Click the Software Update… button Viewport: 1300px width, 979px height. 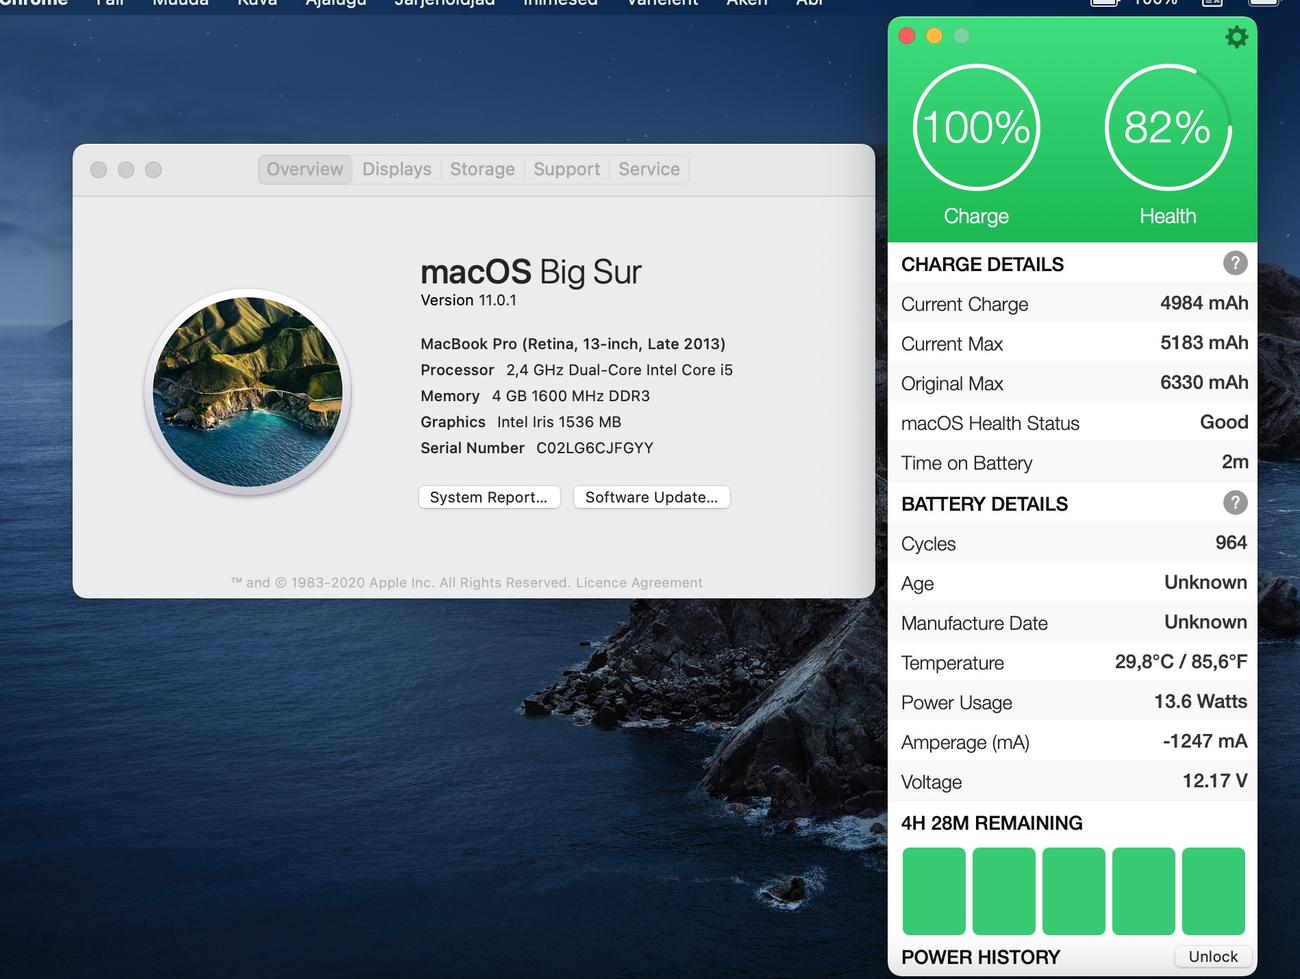[652, 497]
